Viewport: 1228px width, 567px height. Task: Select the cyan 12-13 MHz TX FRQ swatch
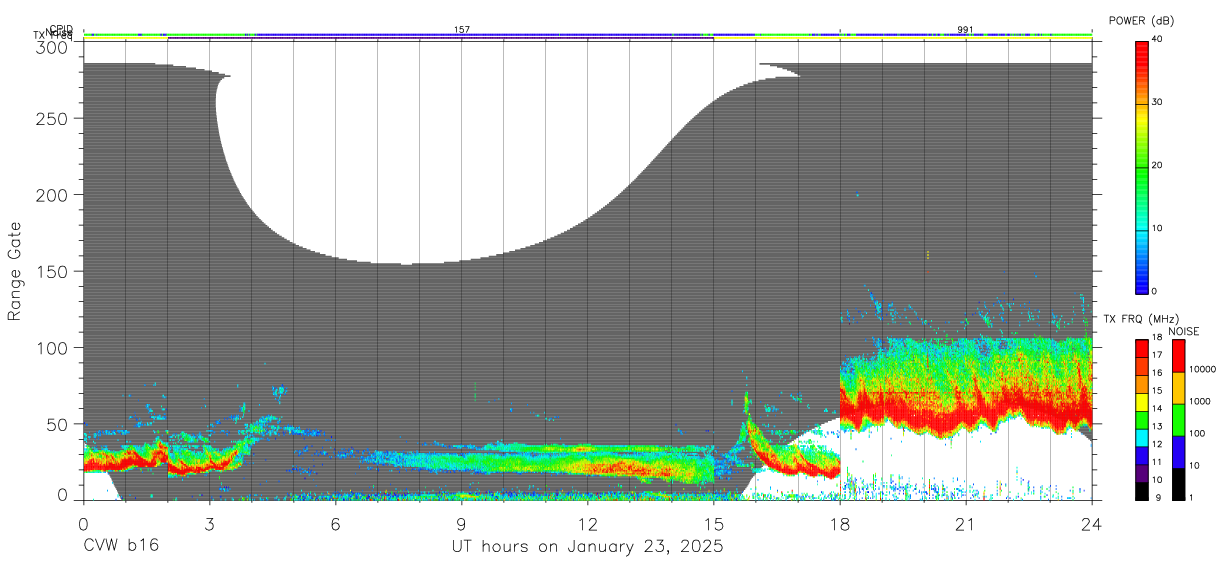coord(1141,437)
